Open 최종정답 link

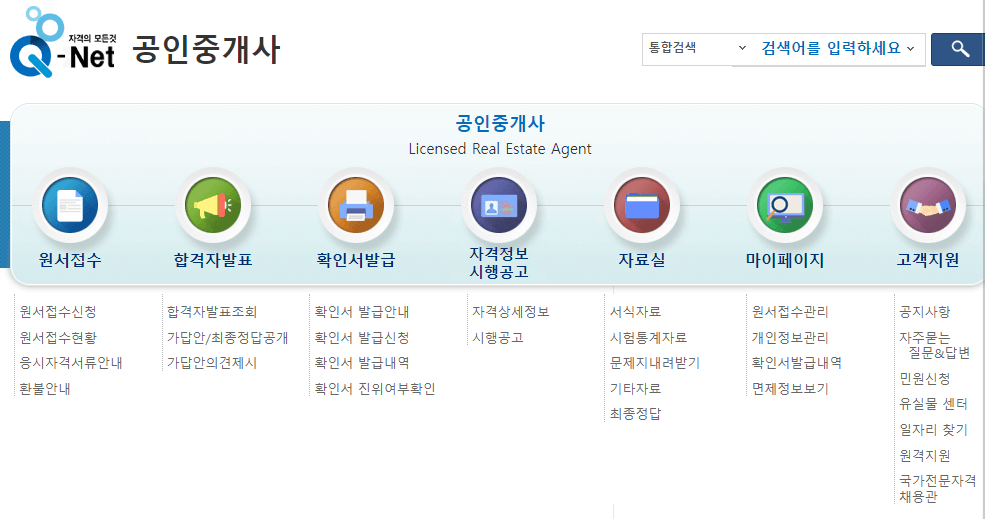[635, 413]
